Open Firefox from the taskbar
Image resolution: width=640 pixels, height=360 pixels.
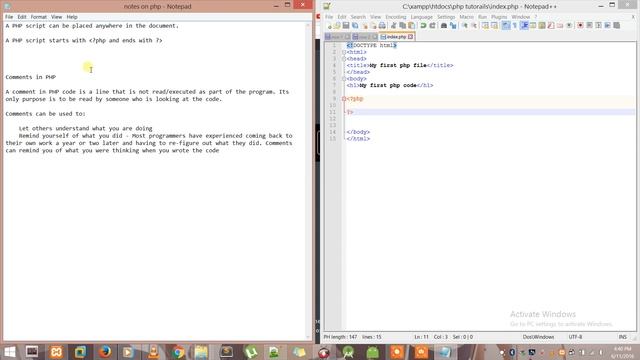pos(105,352)
